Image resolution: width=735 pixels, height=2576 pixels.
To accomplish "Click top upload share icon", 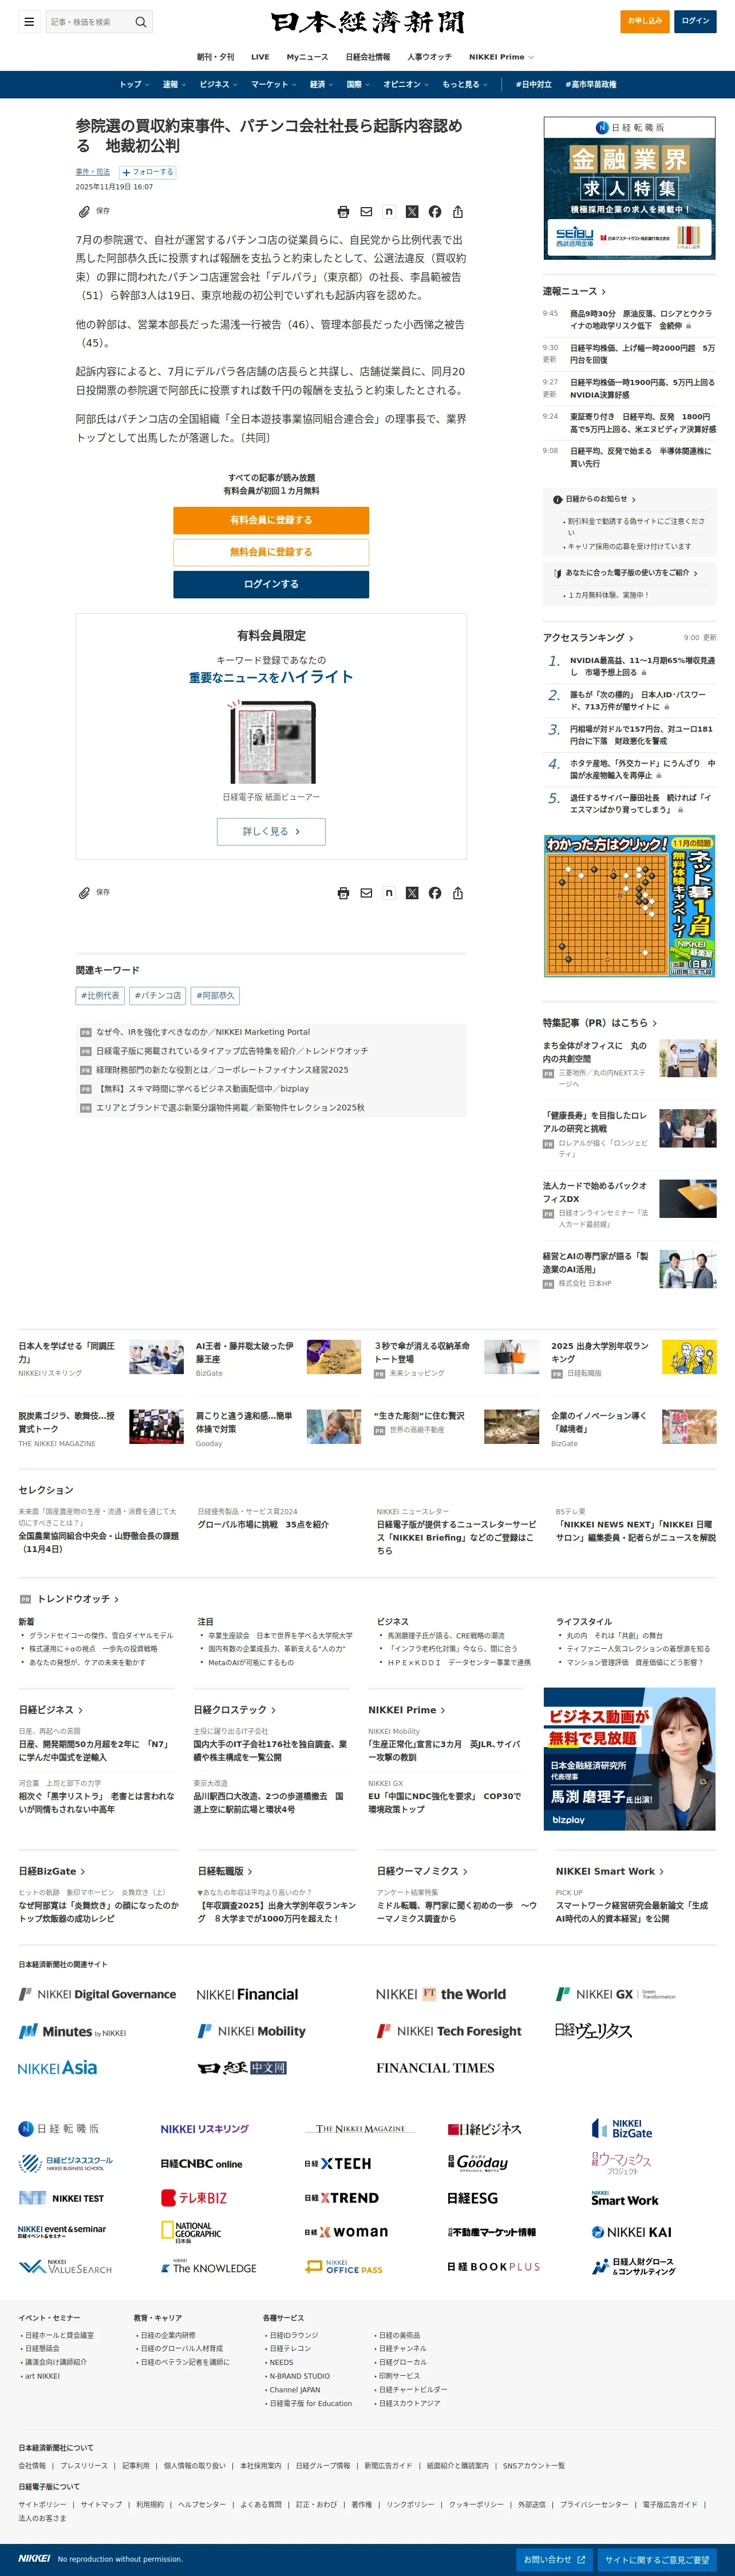I will [458, 212].
